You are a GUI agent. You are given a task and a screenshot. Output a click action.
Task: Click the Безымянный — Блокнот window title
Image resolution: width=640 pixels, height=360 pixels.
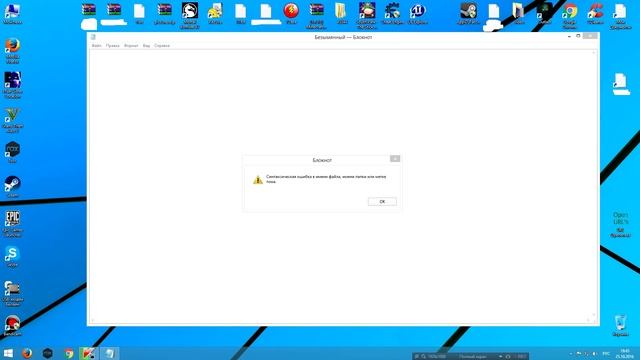coord(343,37)
